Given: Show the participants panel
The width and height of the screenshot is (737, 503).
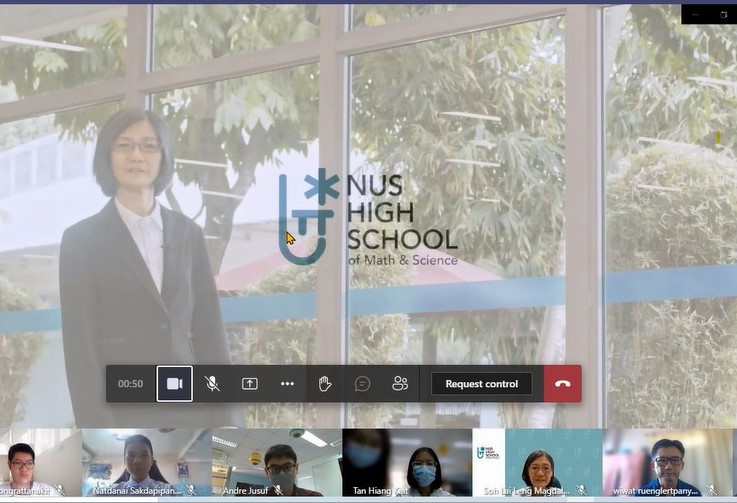Looking at the screenshot, I should 400,384.
